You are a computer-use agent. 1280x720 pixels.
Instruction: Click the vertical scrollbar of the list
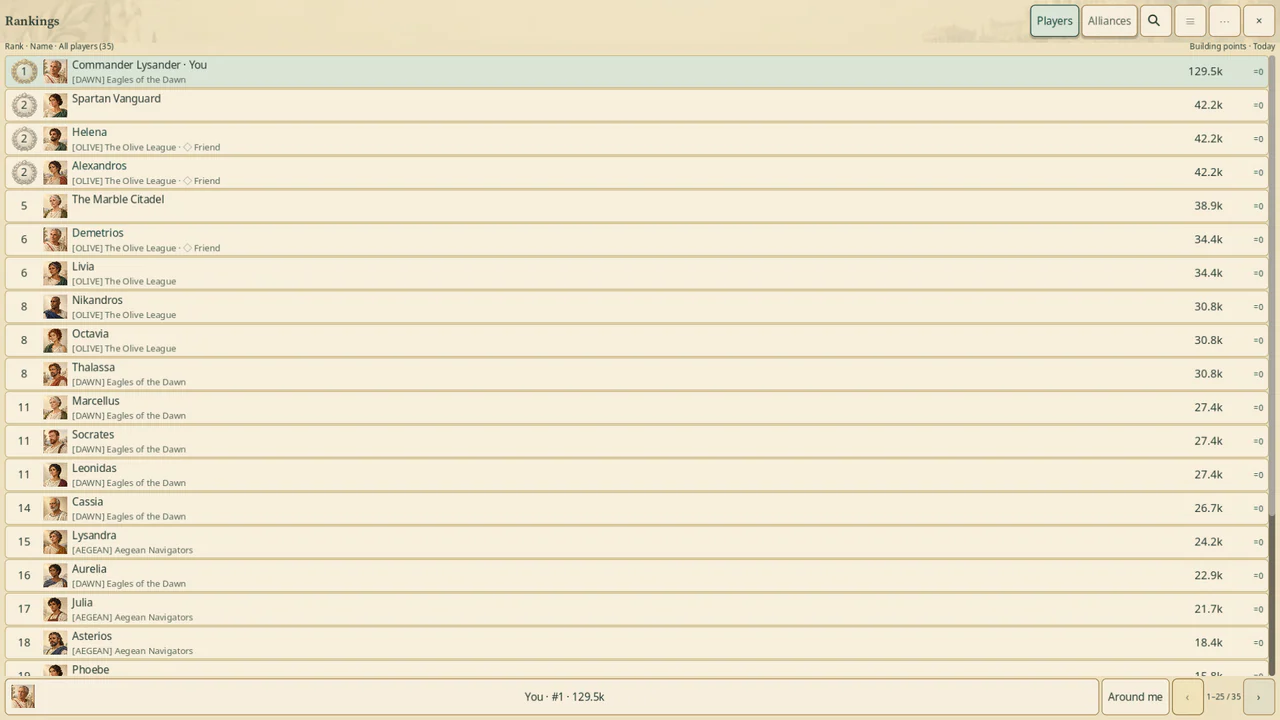[x=1272, y=367]
